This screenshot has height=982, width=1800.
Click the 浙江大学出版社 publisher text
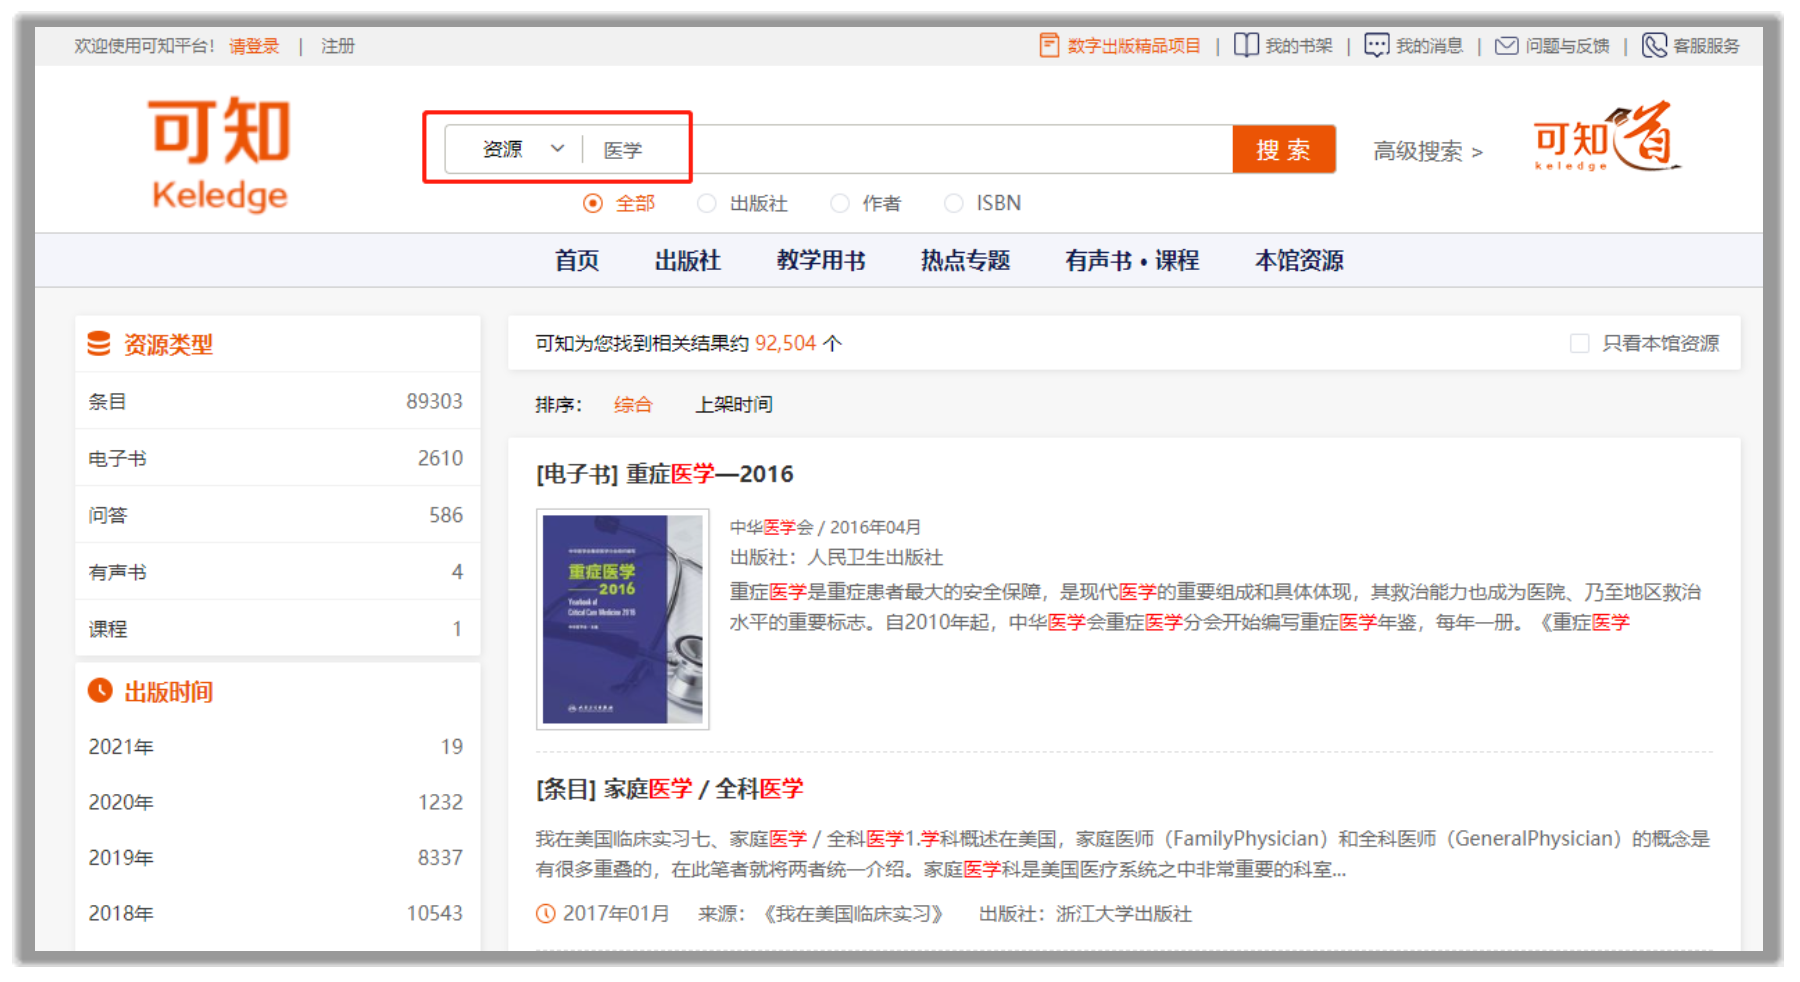tap(1124, 913)
